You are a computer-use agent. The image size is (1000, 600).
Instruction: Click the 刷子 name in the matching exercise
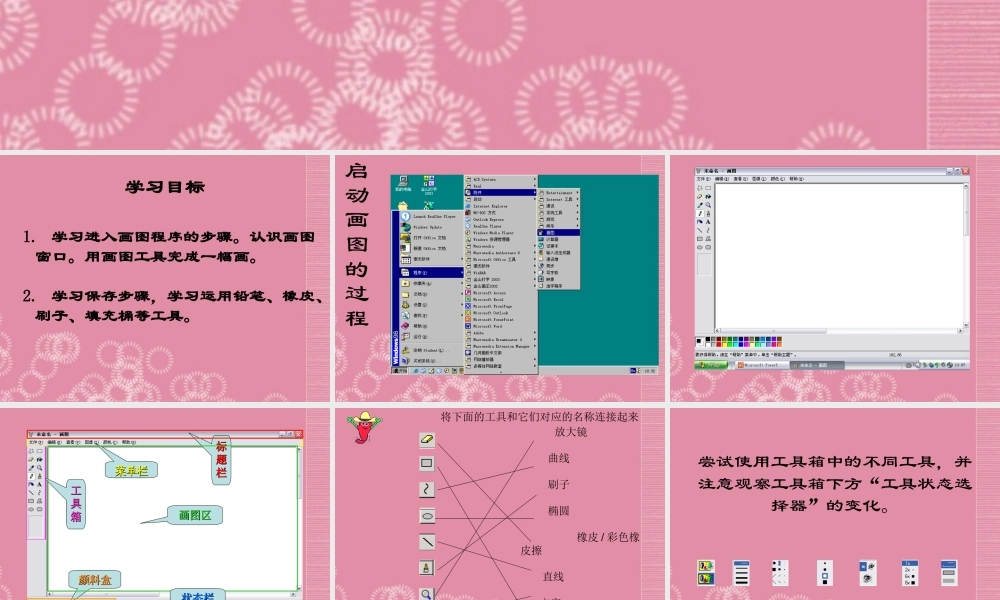click(559, 485)
